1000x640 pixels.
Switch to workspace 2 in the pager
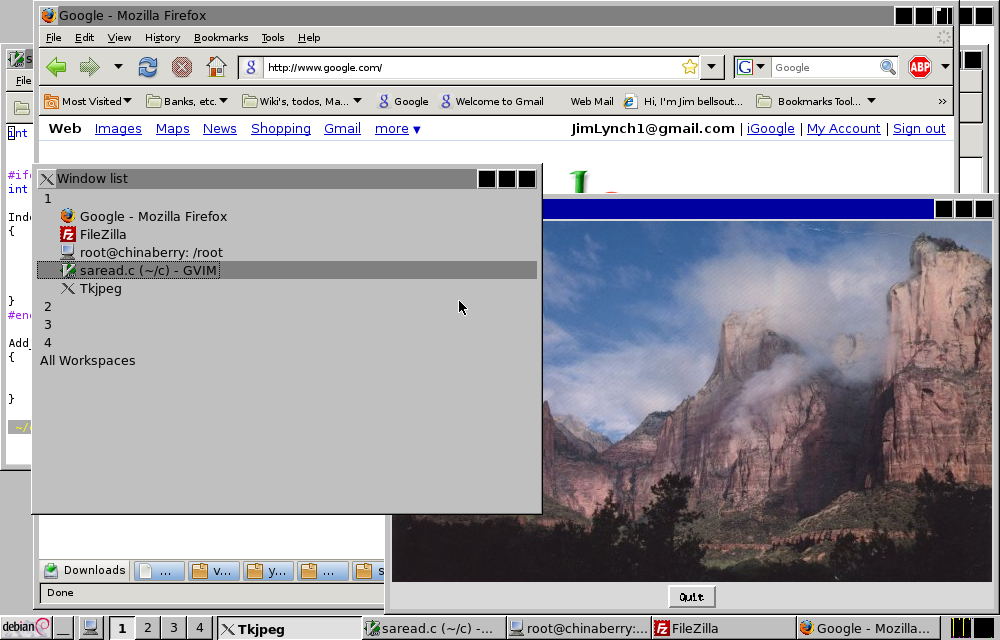148,628
